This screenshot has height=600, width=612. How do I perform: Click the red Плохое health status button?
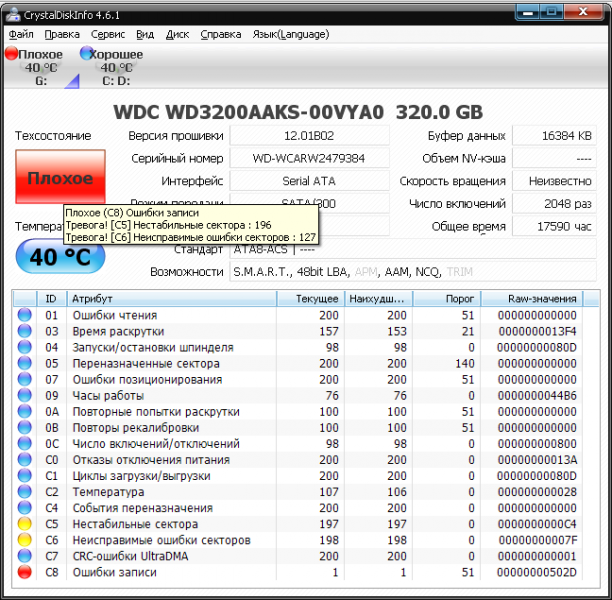click(x=60, y=176)
